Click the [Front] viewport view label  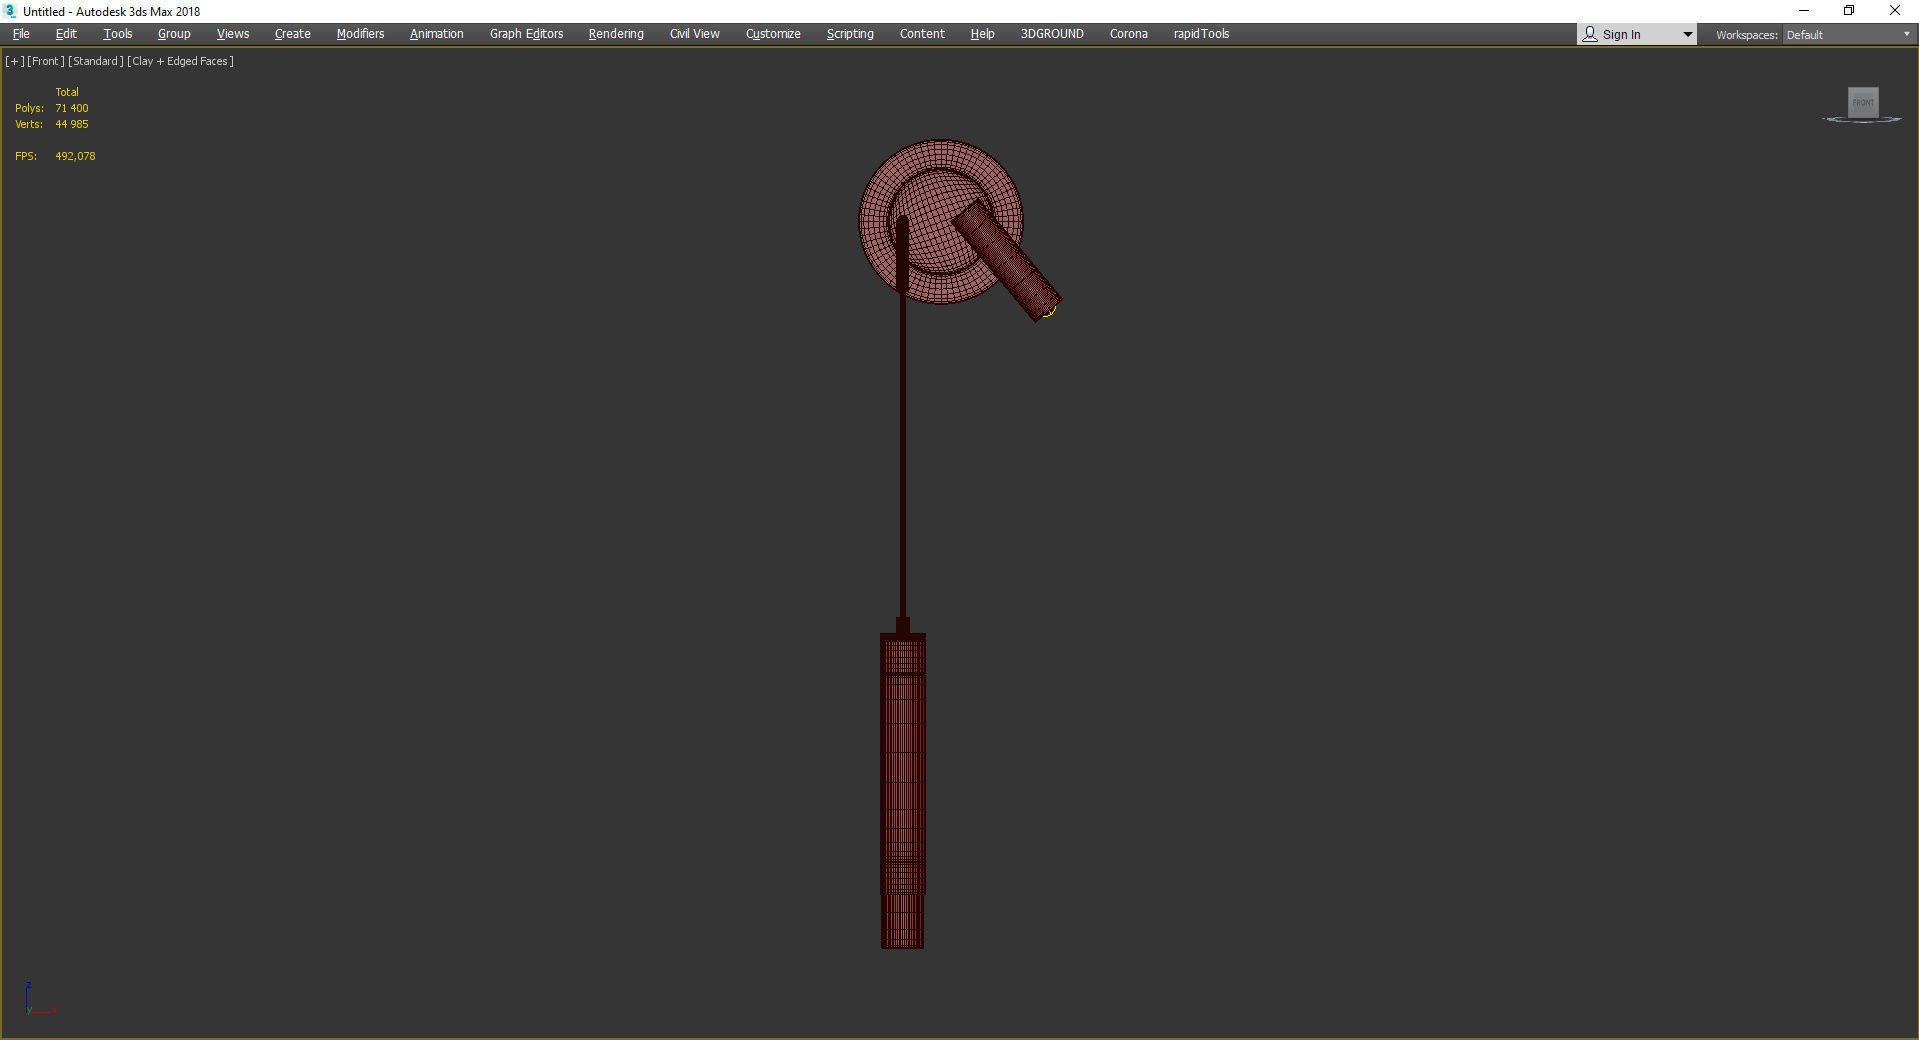click(x=46, y=61)
